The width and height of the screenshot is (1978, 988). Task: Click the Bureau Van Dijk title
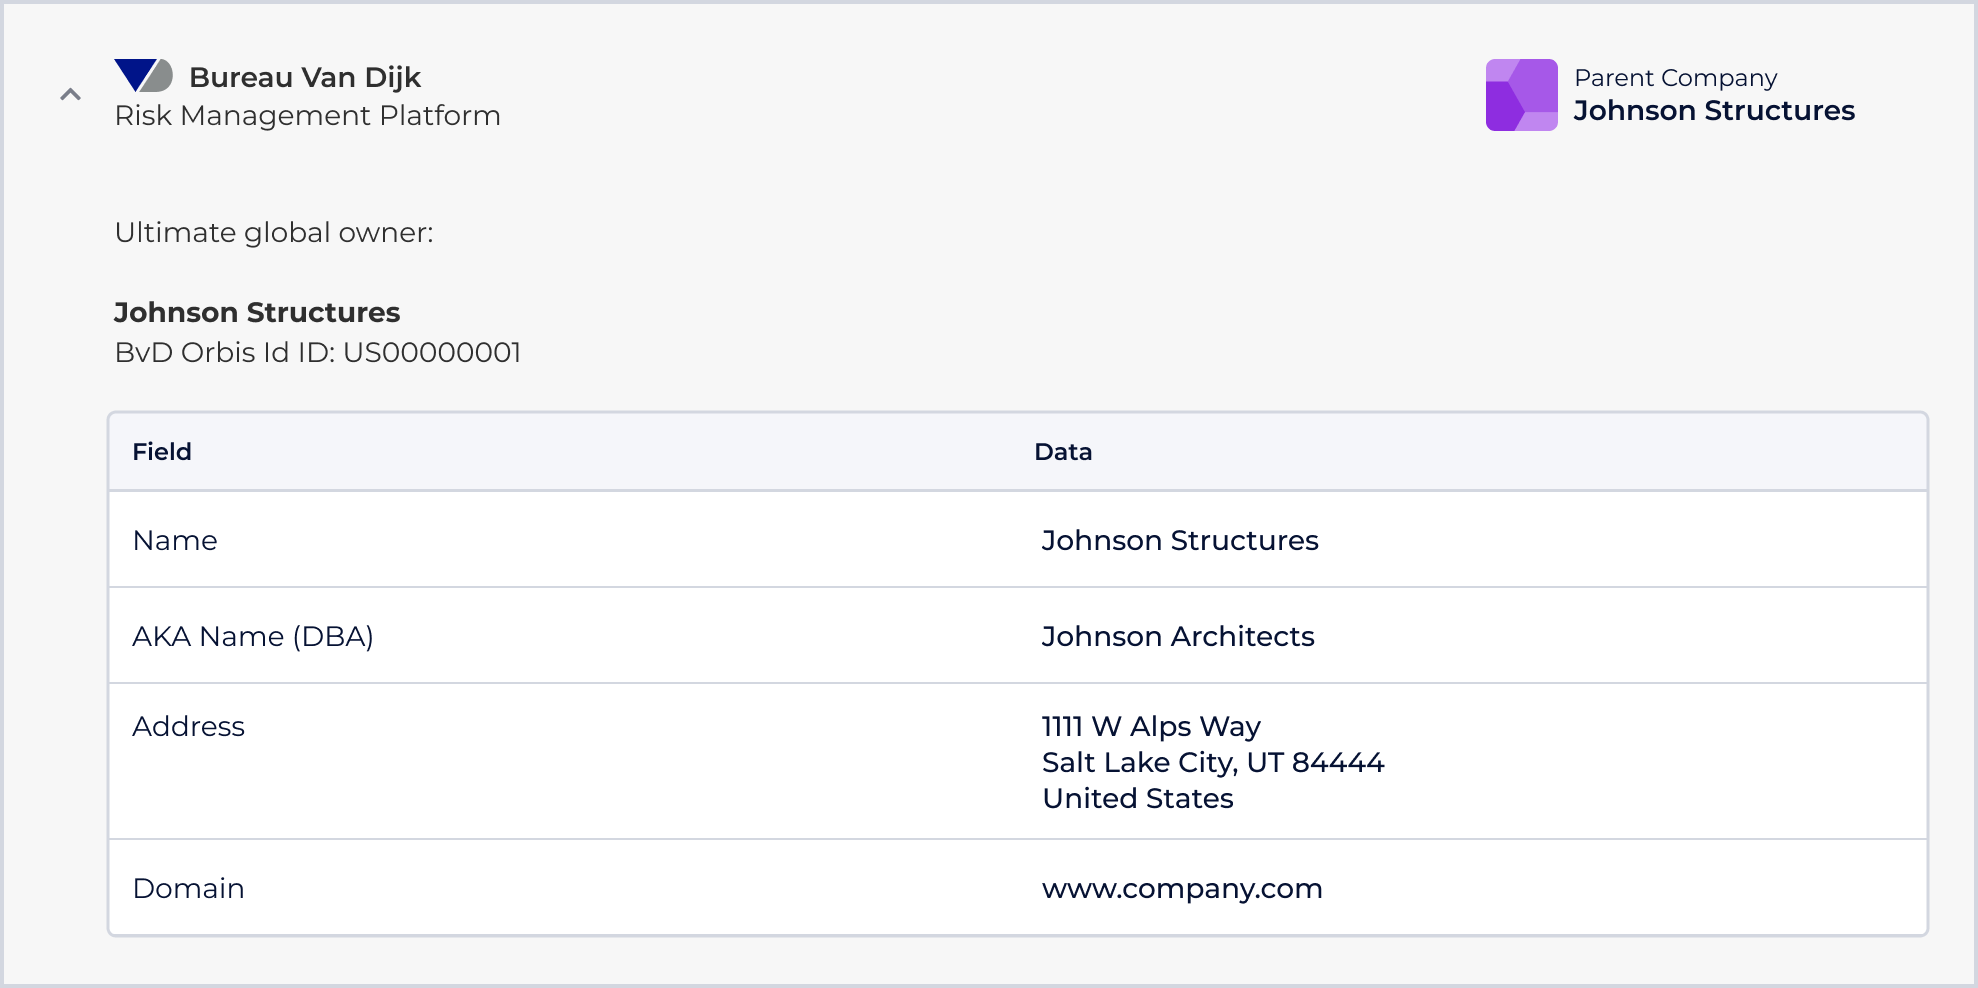pos(305,77)
